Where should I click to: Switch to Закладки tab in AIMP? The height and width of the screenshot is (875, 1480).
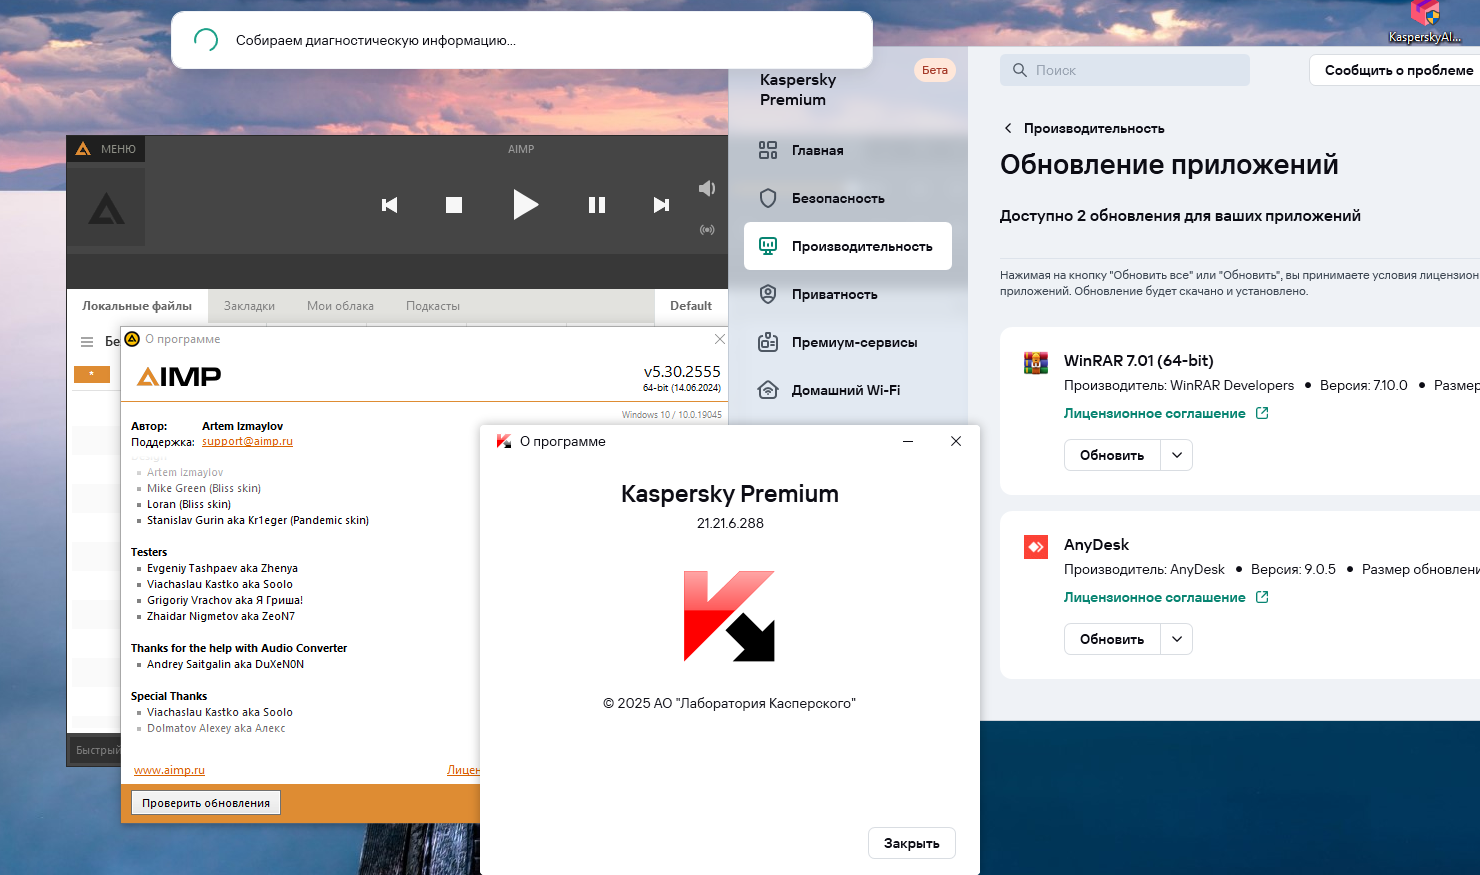click(249, 306)
